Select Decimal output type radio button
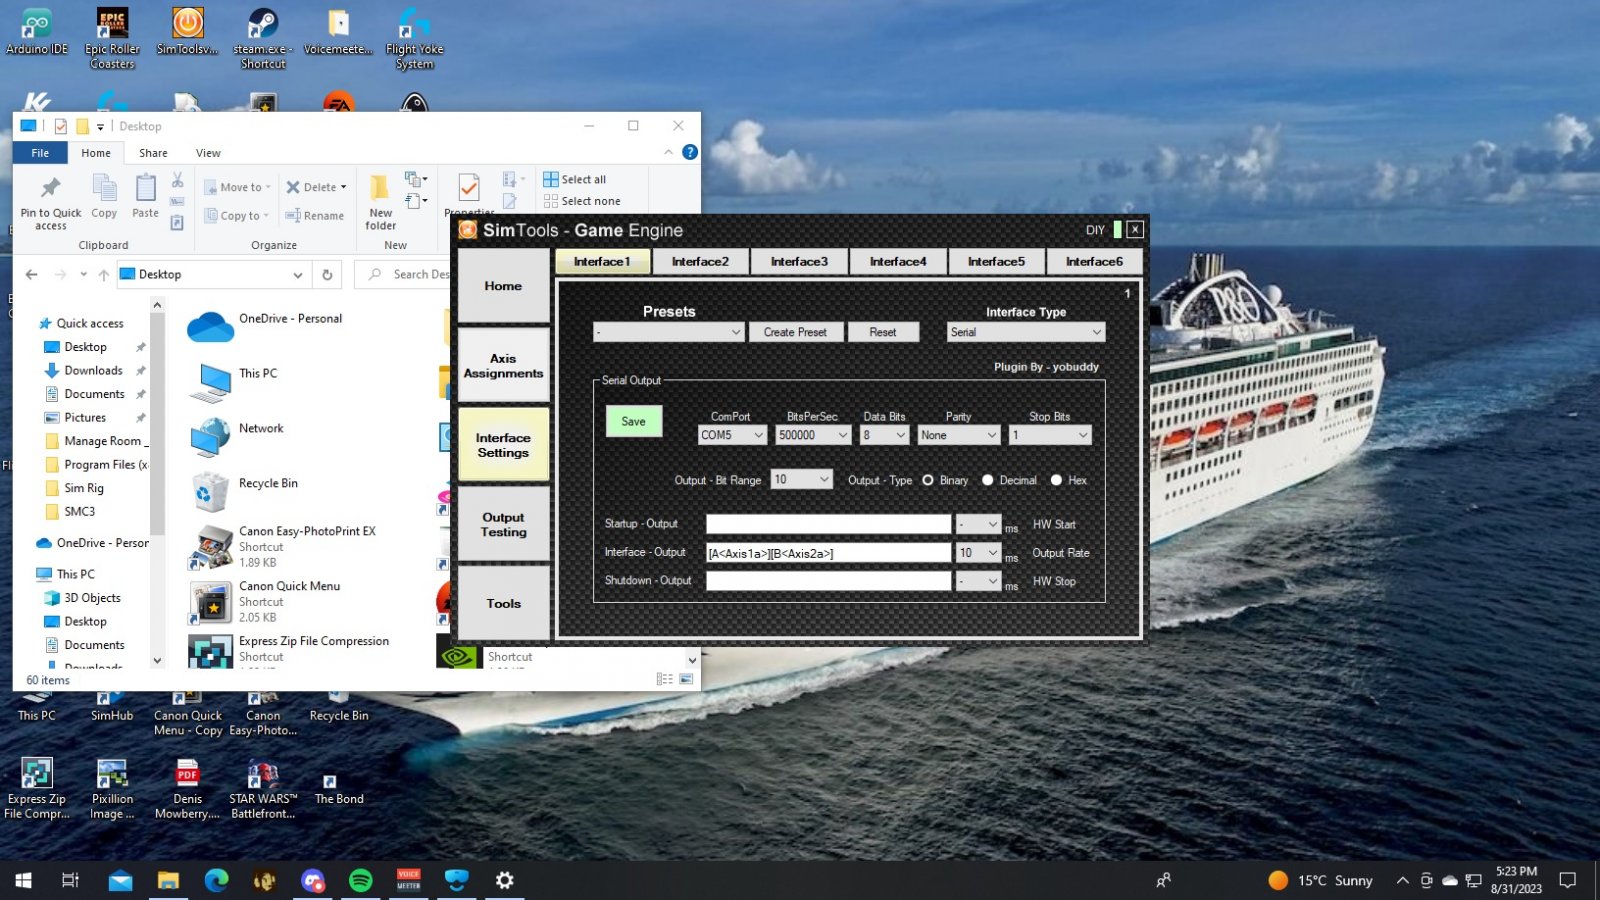The width and height of the screenshot is (1600, 900). point(988,480)
